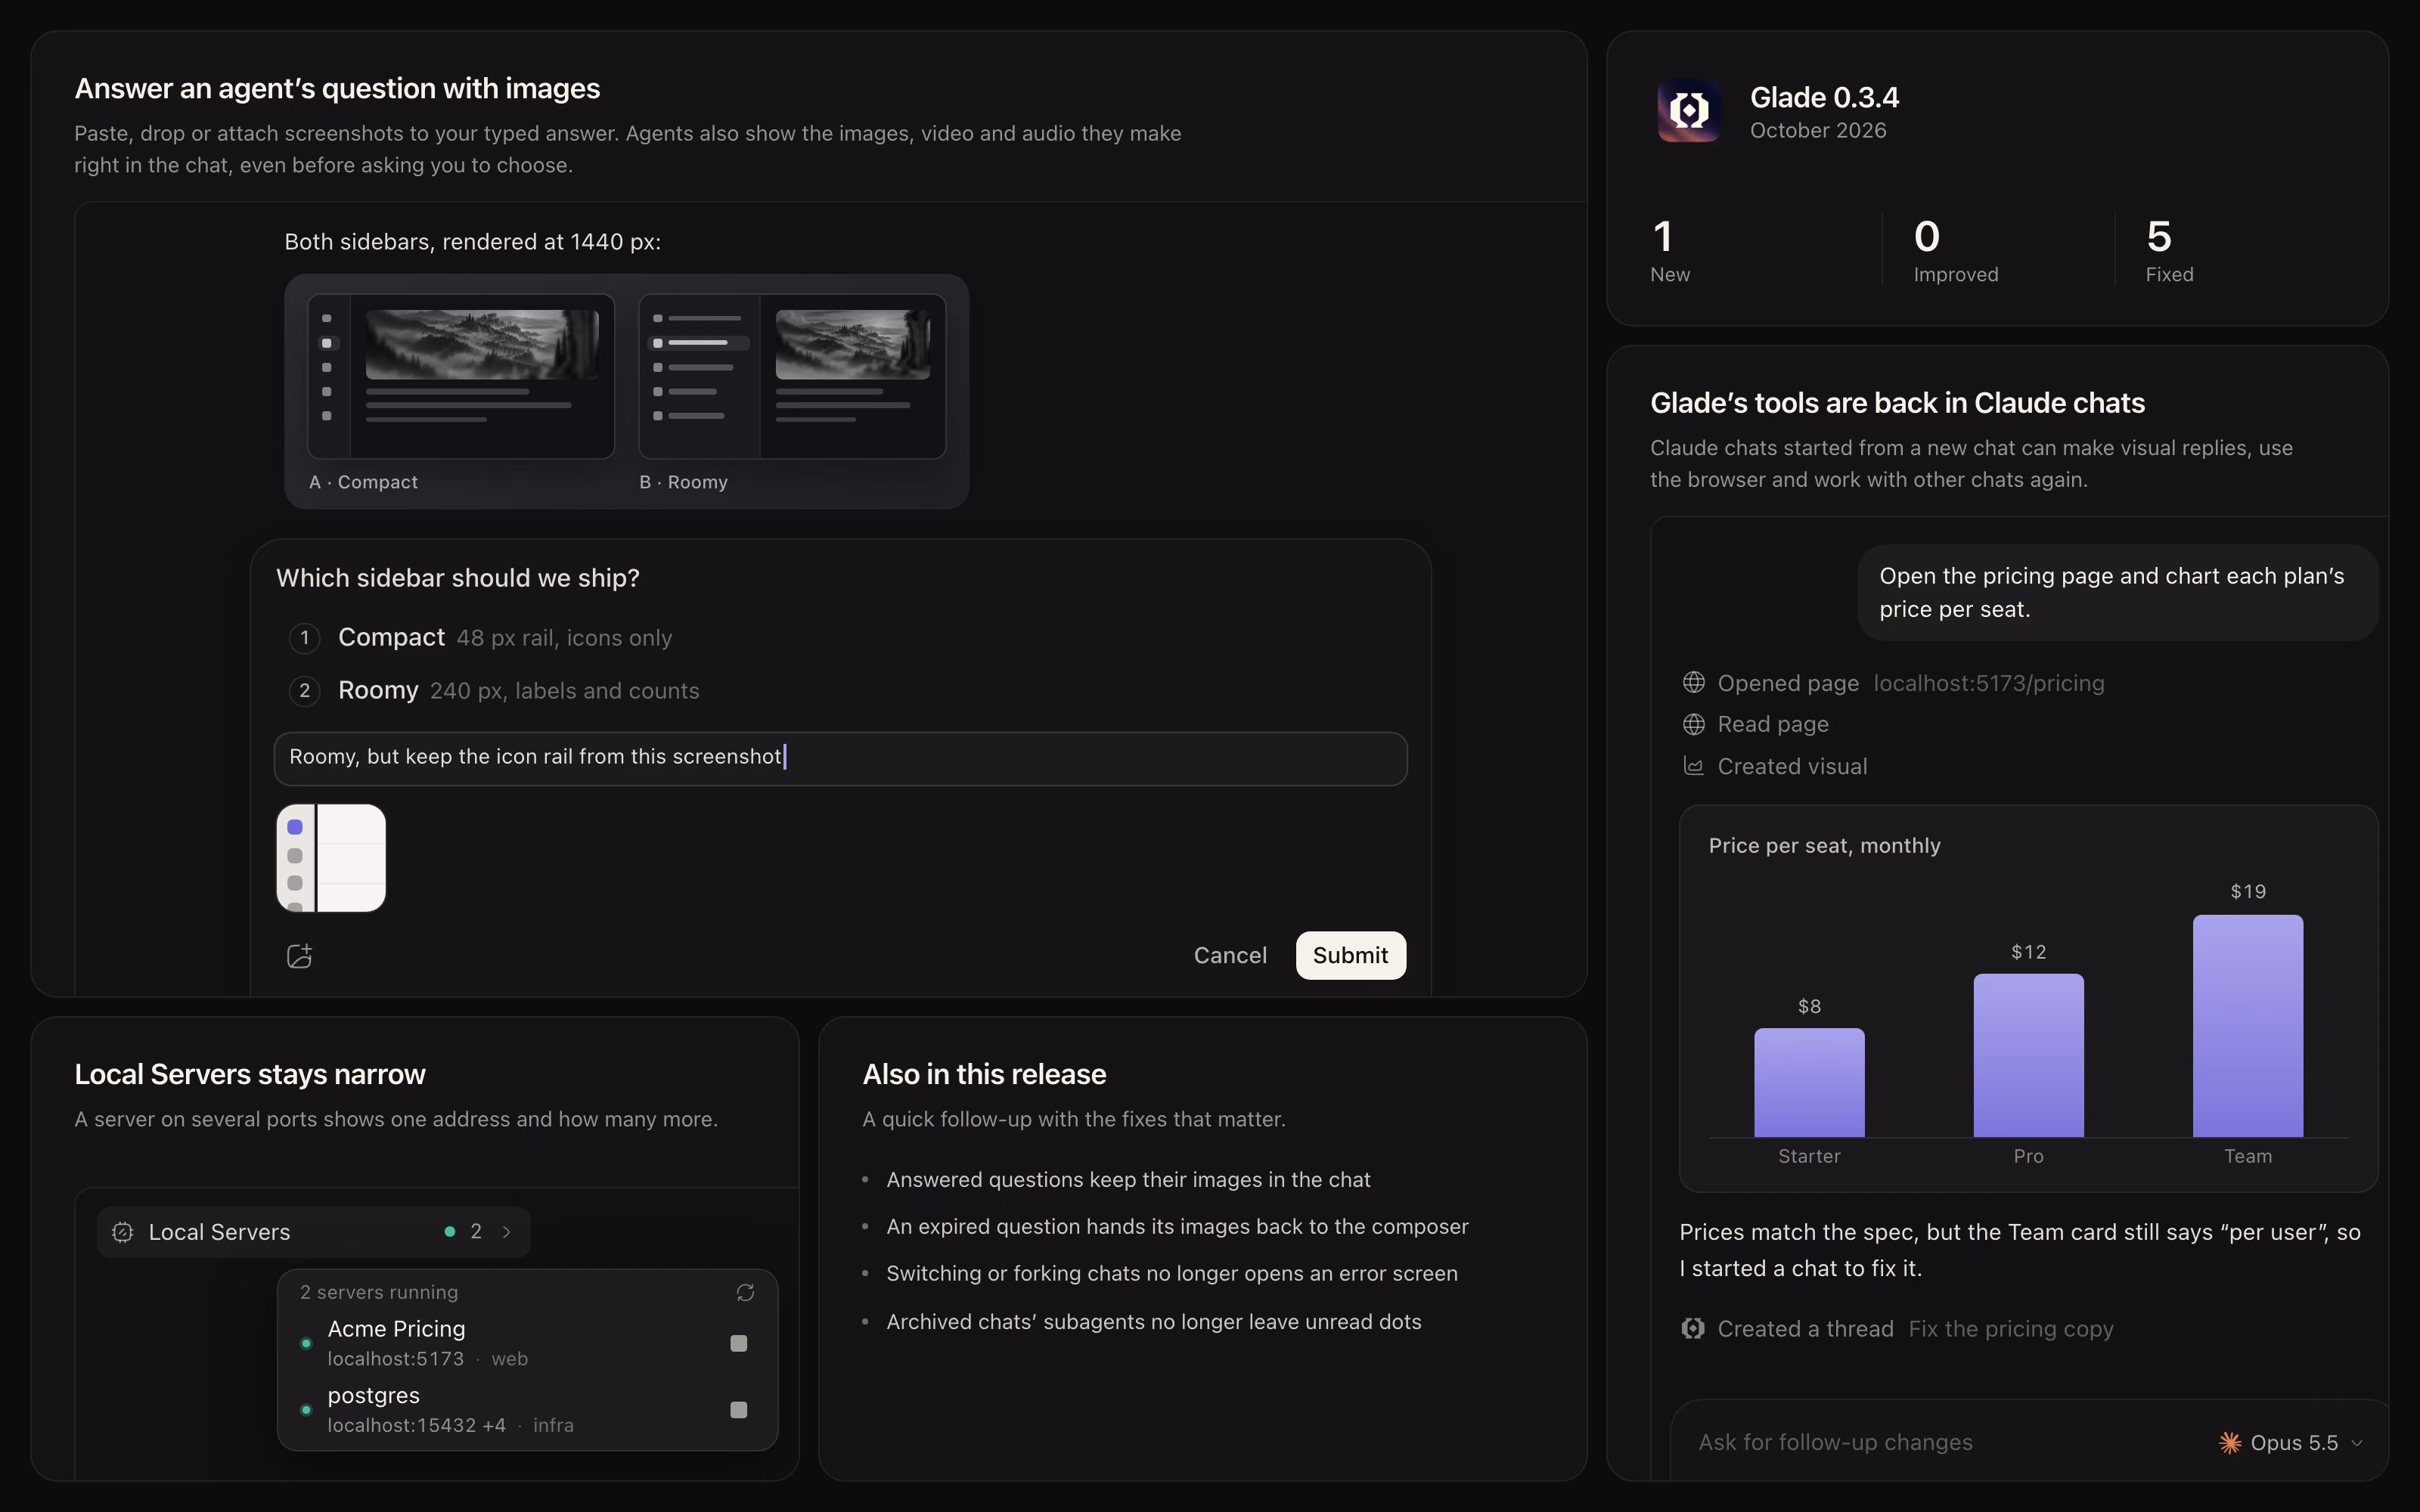Click the Acme Pricing server name
Image resolution: width=2420 pixels, height=1512 pixels.
396,1329
